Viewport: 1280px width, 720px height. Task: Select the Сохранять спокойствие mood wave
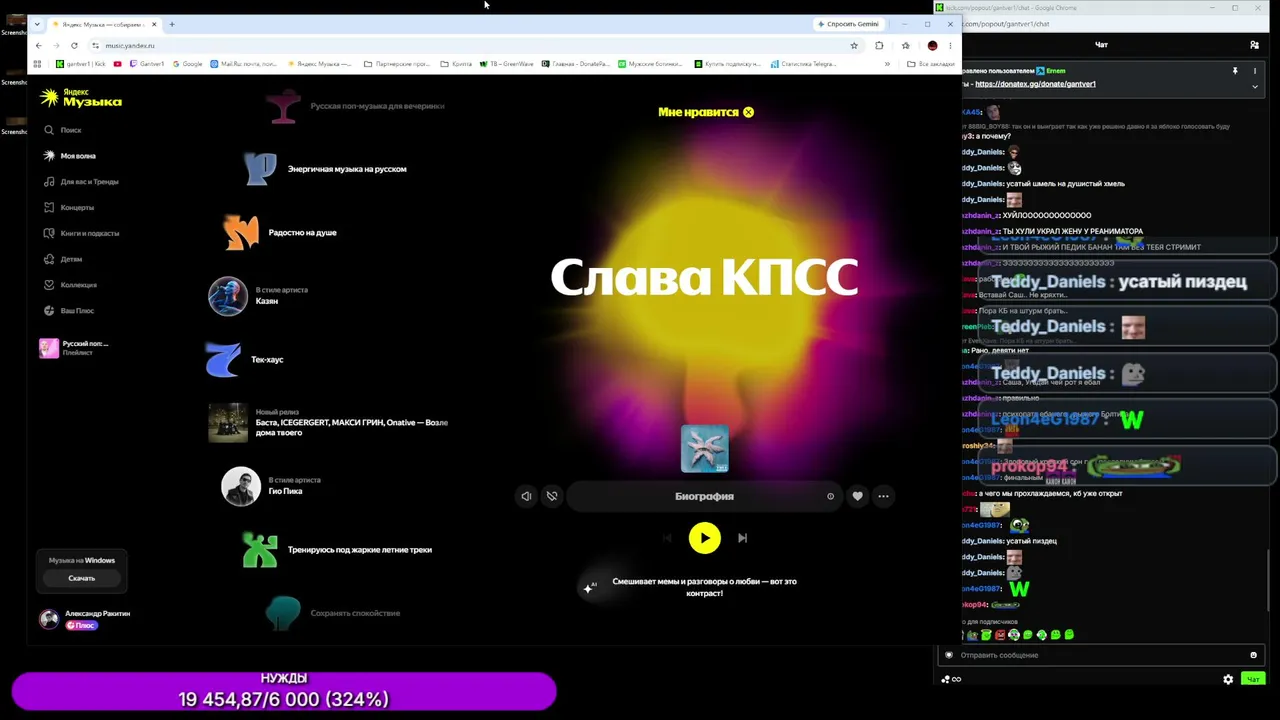click(x=333, y=613)
